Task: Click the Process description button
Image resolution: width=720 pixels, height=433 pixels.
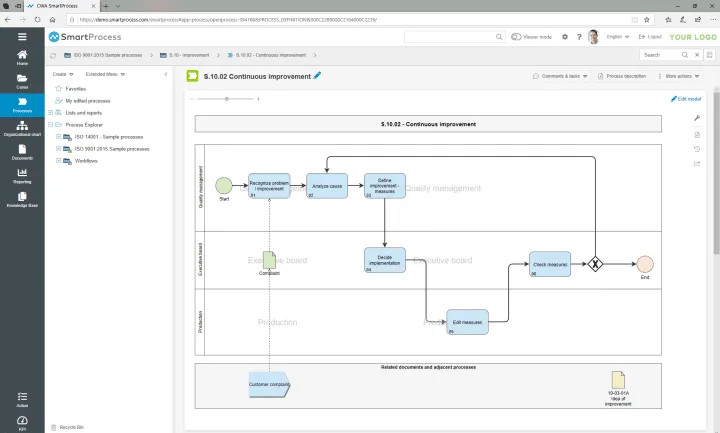Action: [x=622, y=76]
